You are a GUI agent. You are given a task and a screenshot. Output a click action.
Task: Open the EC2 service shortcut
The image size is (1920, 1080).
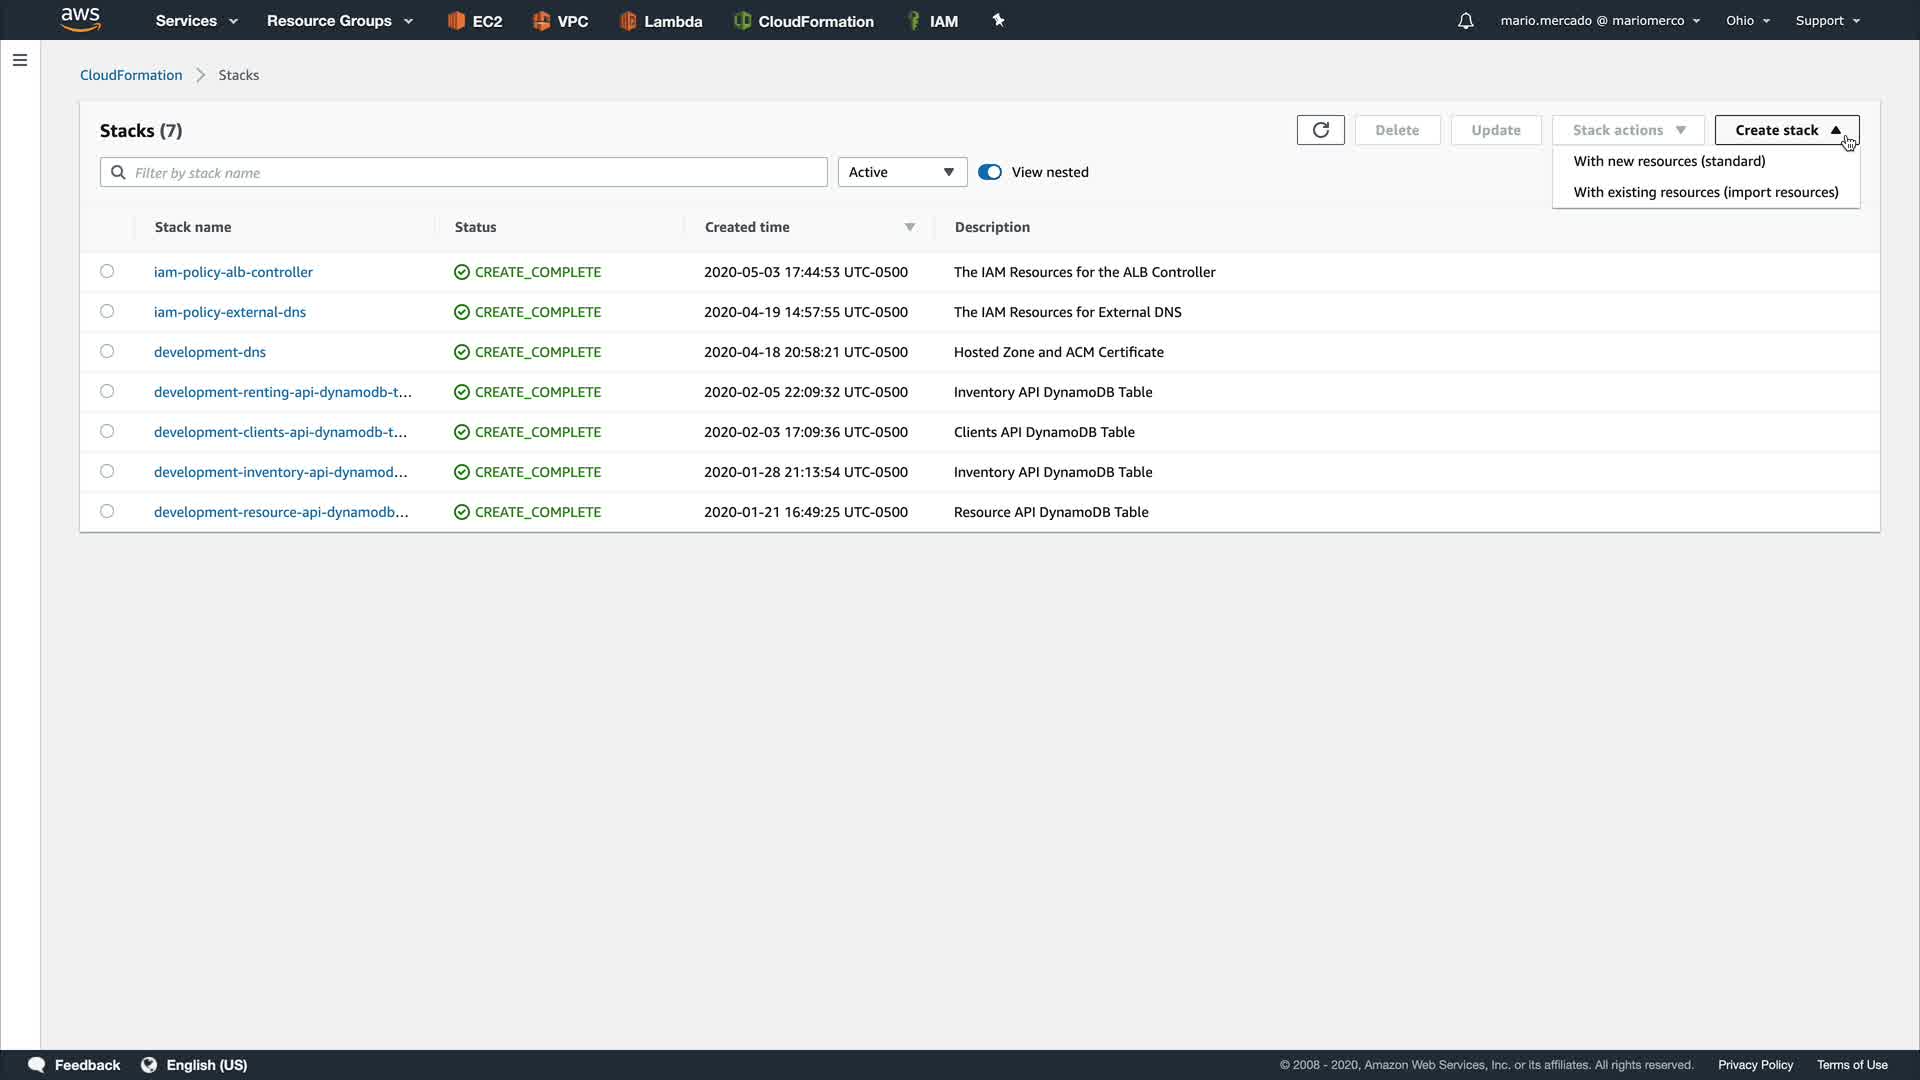475,21
